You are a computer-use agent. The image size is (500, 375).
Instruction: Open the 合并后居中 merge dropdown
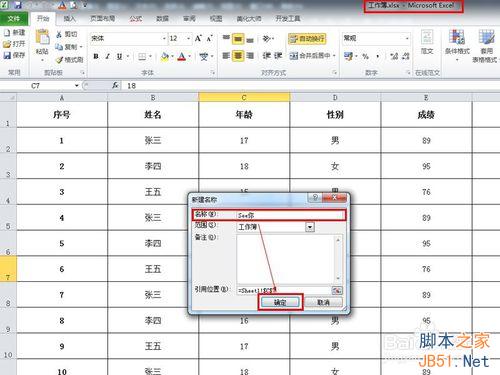pyautogui.click(x=334, y=56)
